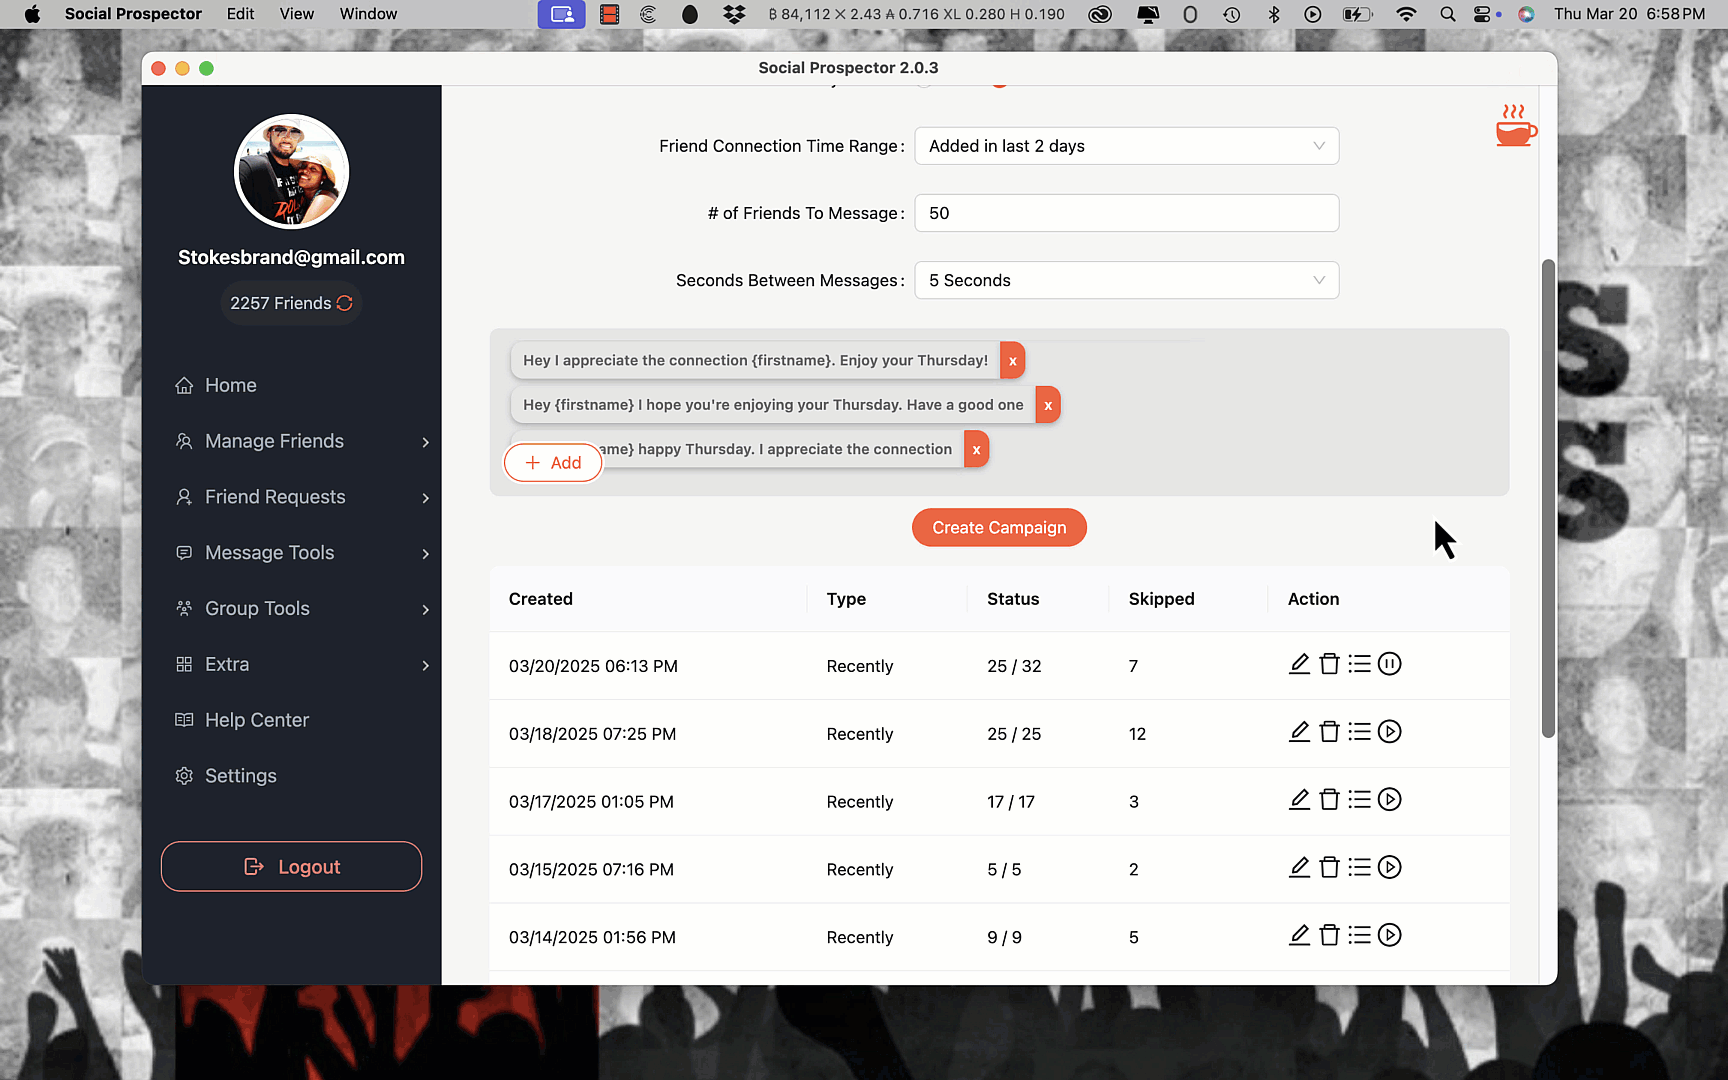Select the 25 / 32 status value
1728x1080 pixels.
point(1014,667)
